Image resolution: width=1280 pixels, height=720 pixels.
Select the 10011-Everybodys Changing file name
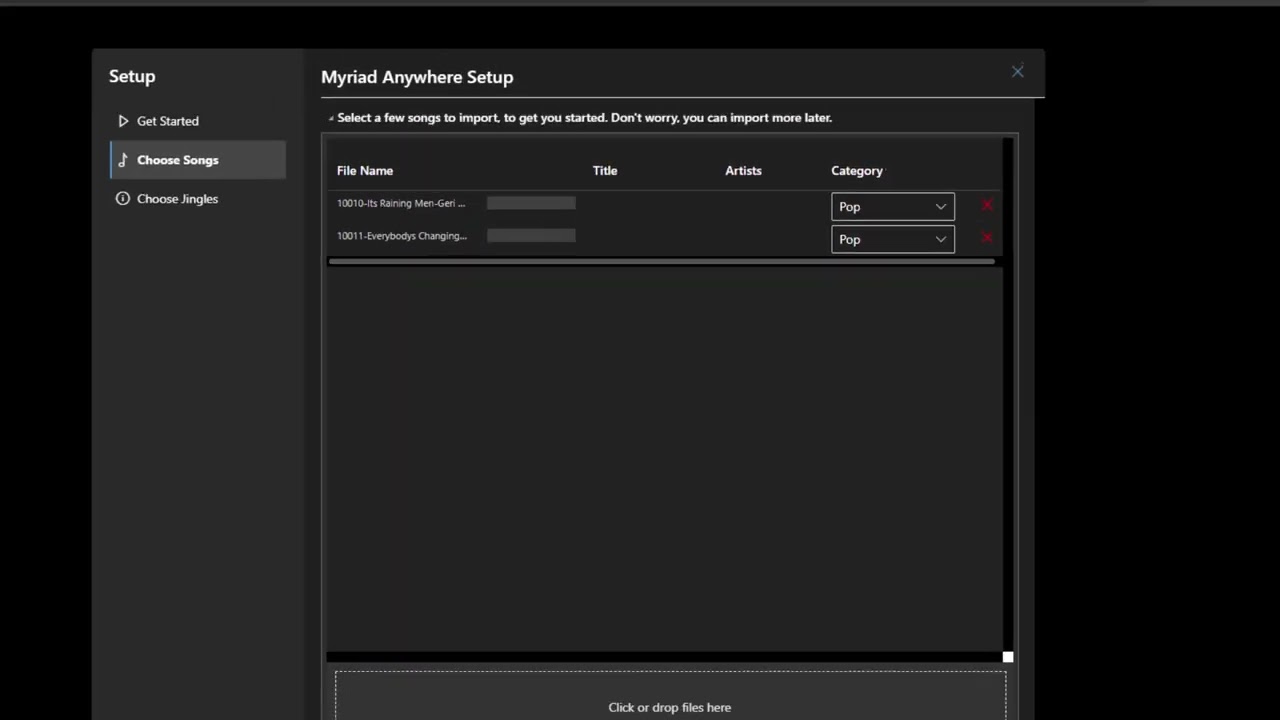(x=402, y=236)
